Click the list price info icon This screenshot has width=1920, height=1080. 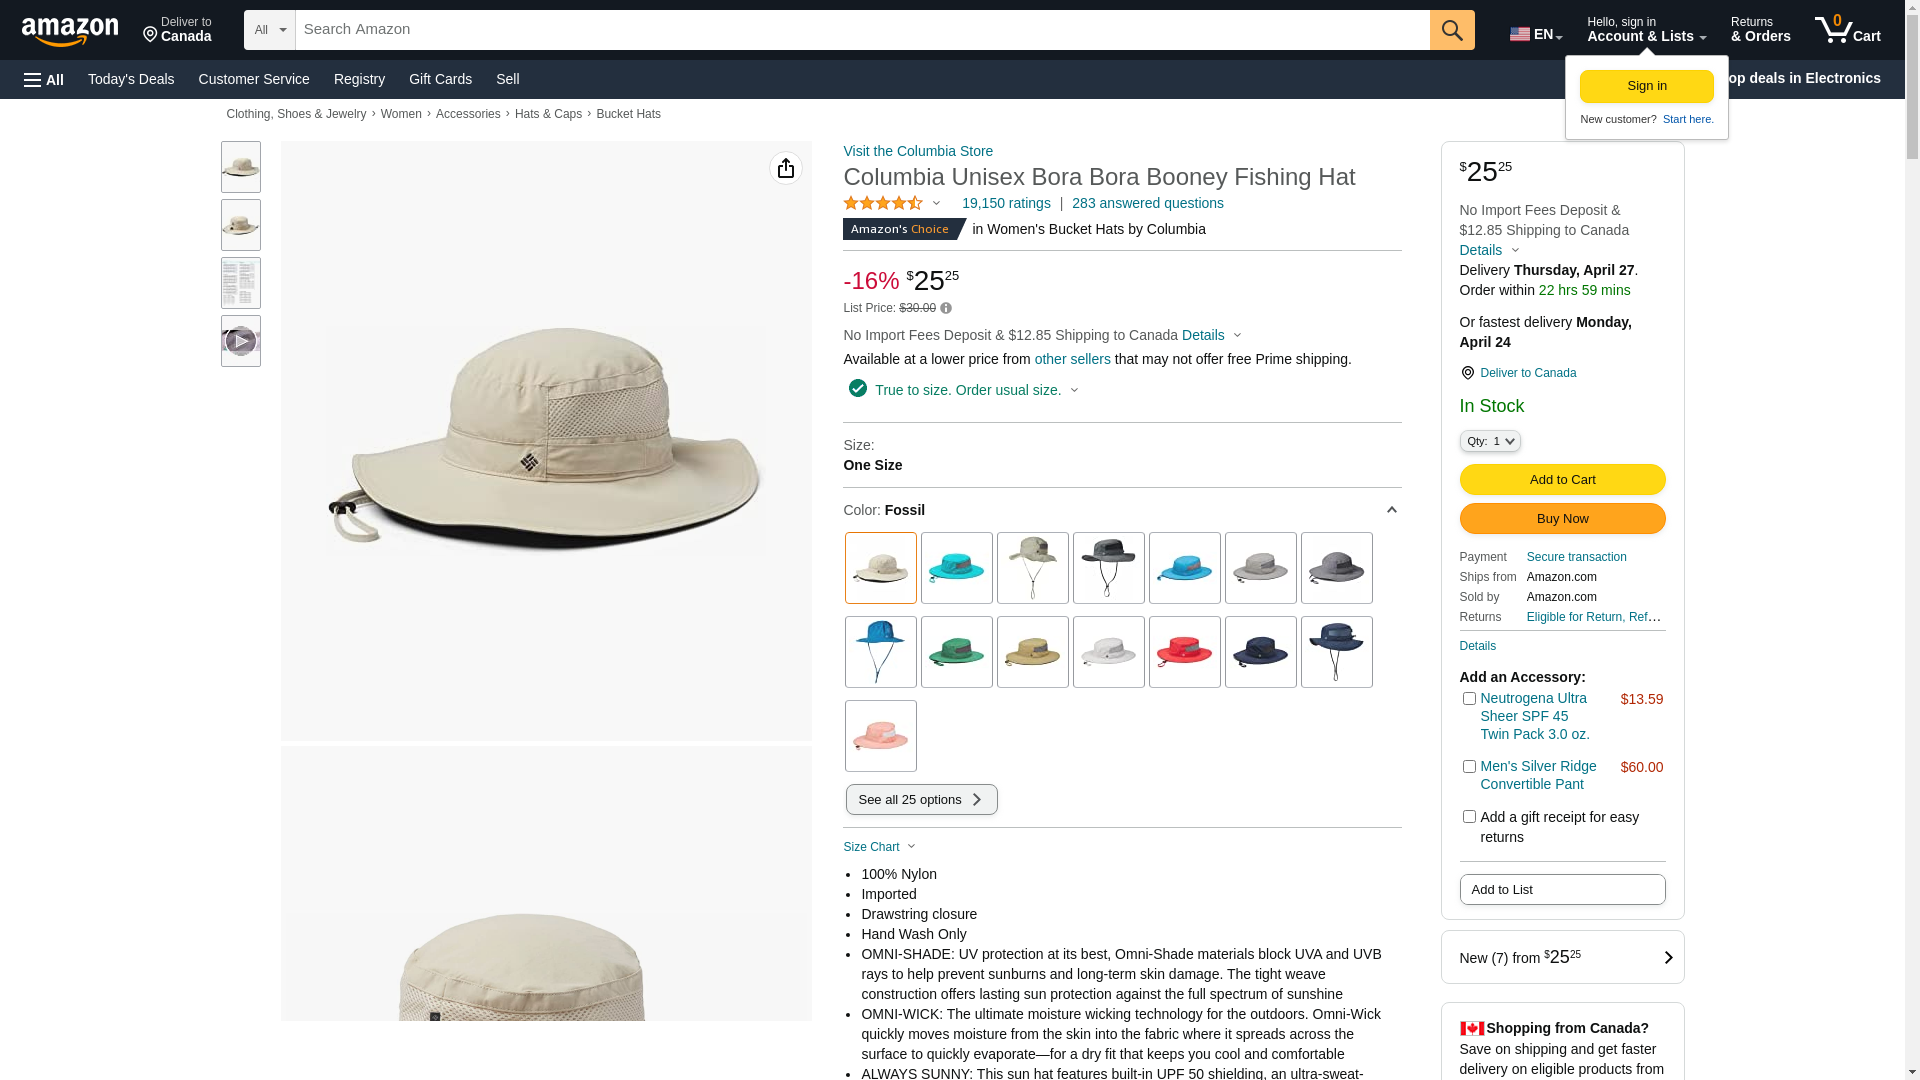pos(946,309)
